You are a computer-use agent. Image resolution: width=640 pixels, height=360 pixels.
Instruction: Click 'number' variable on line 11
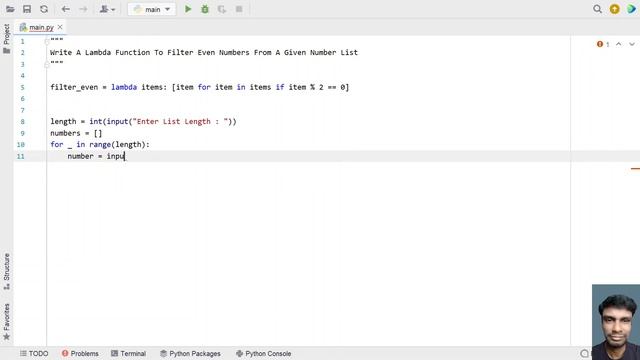[x=80, y=156]
